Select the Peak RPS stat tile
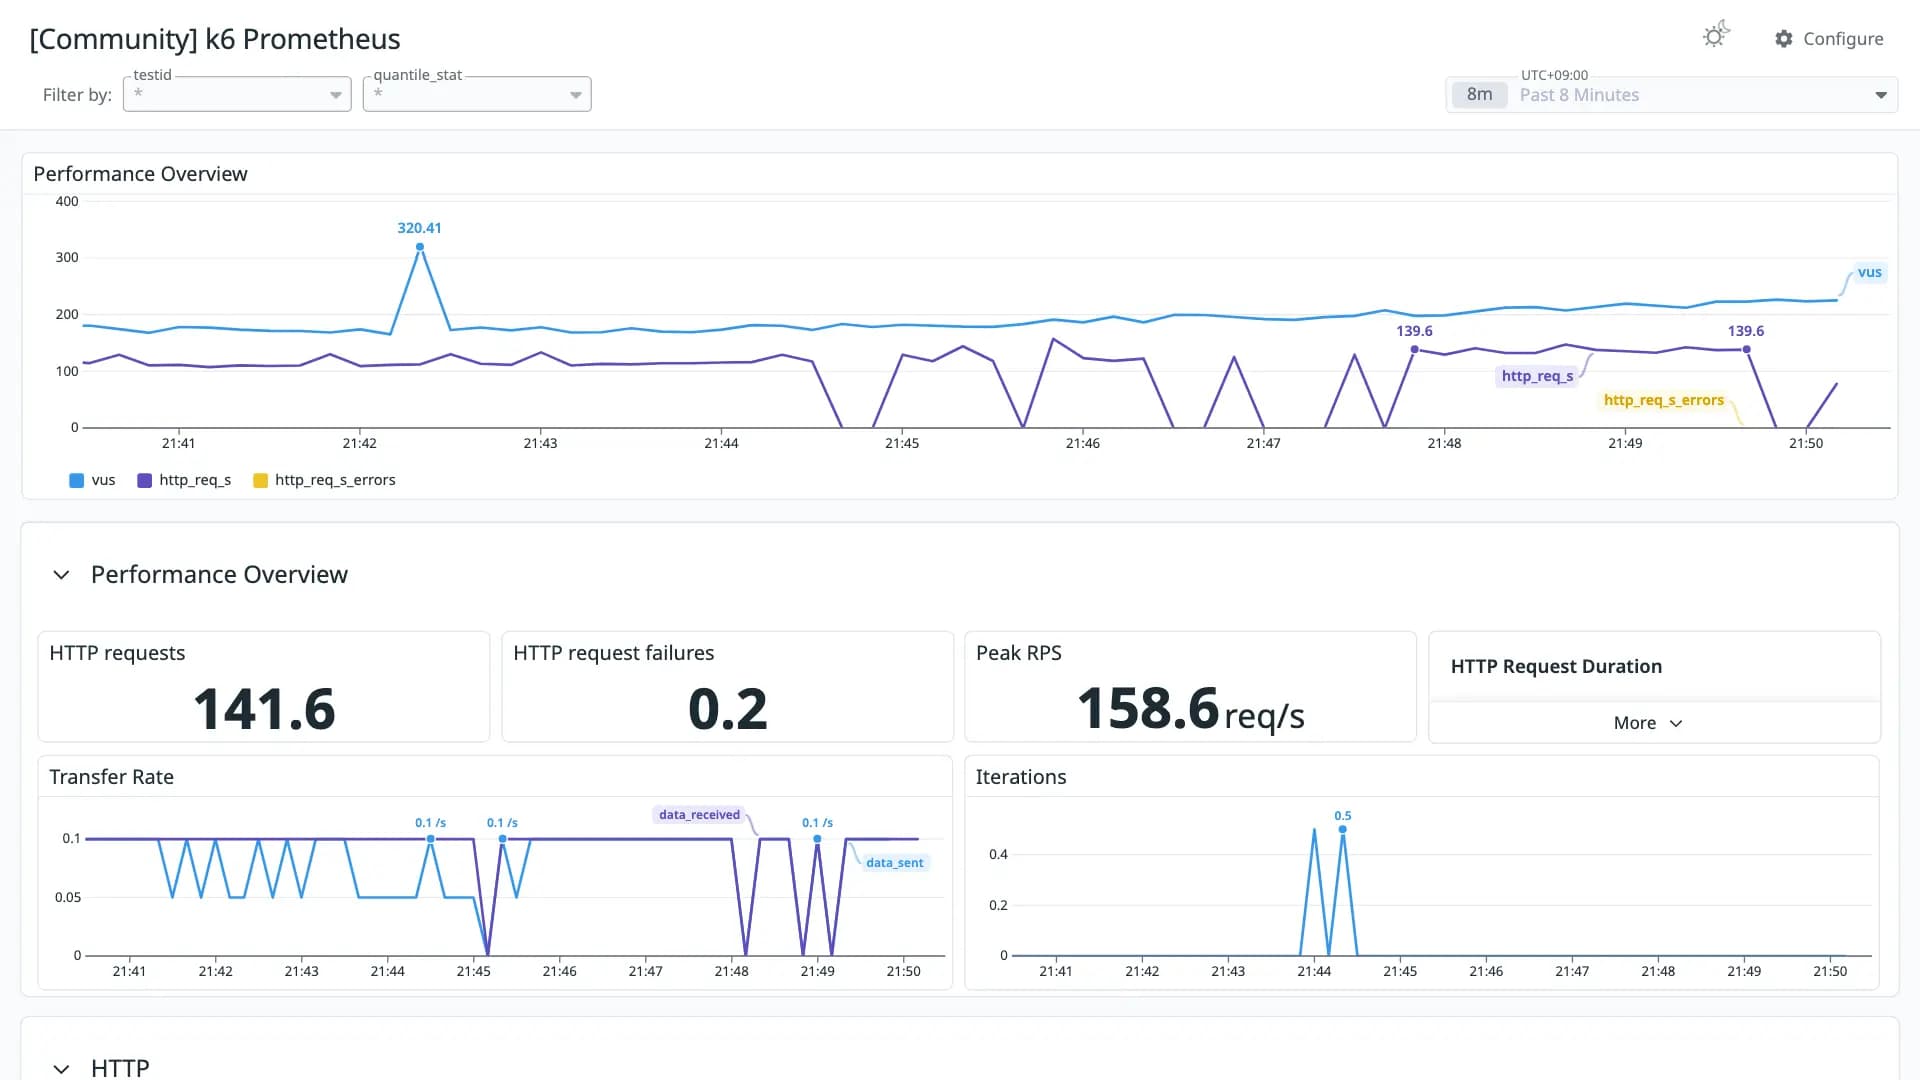Viewport: 1920px width, 1080px height. click(1190, 687)
